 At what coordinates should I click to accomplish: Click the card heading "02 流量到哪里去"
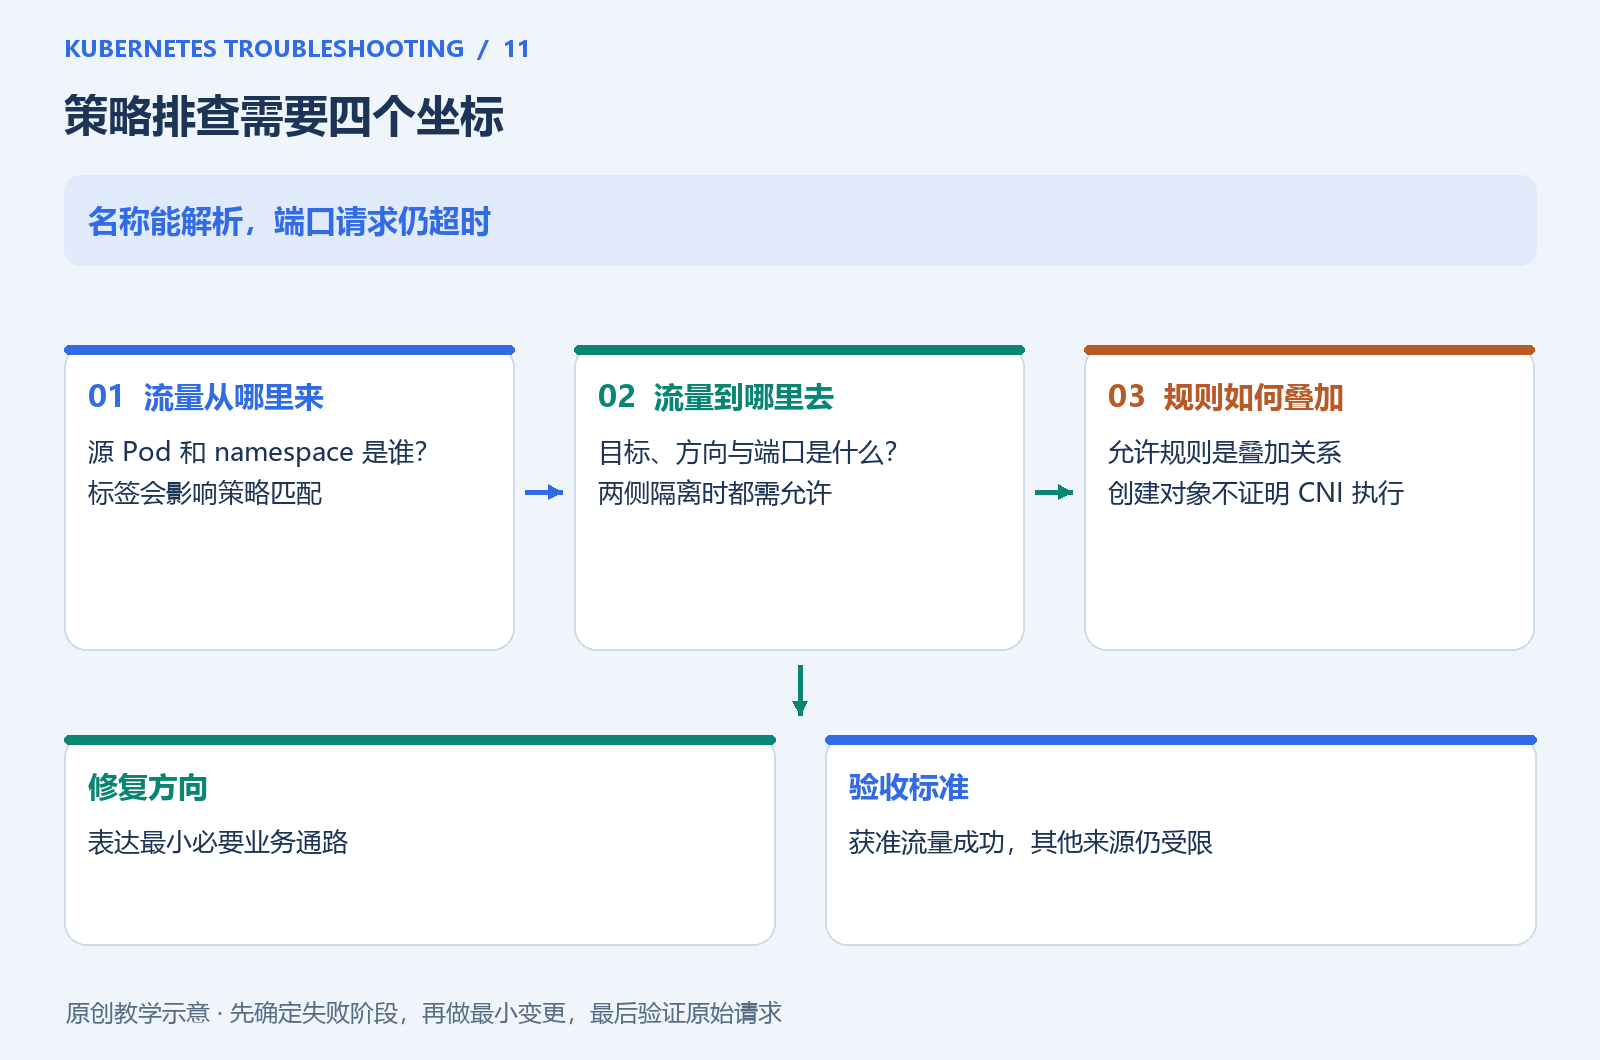716,397
